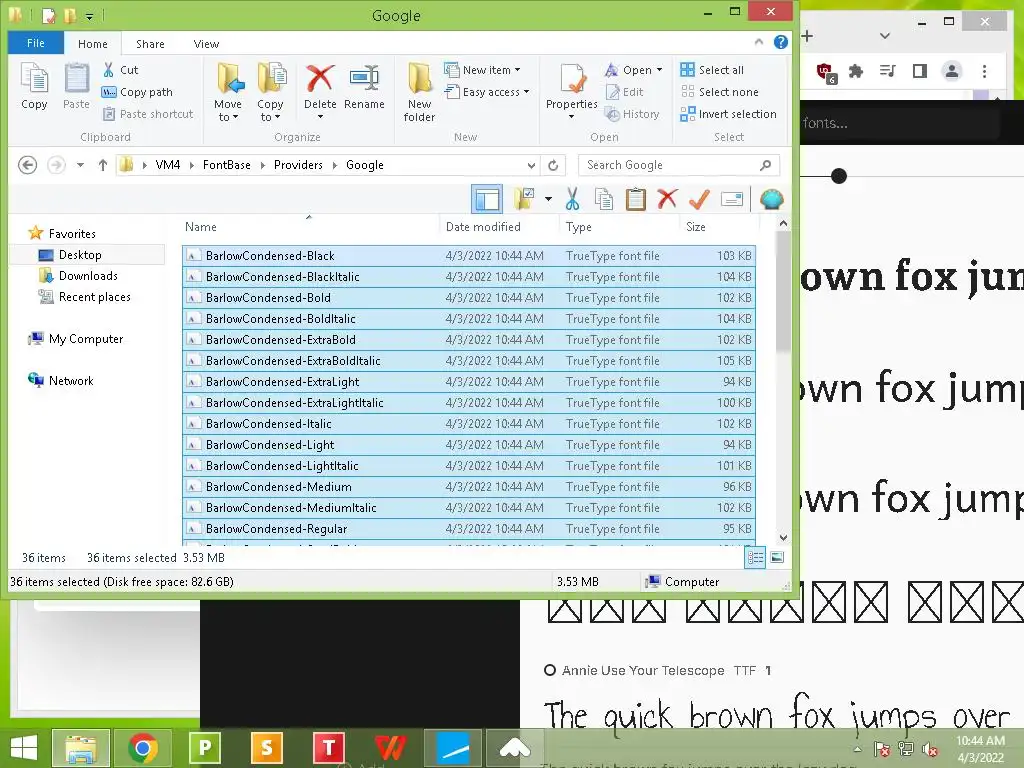Click Select all in the ribbon
Image resolution: width=1024 pixels, height=768 pixels.
tap(712, 70)
